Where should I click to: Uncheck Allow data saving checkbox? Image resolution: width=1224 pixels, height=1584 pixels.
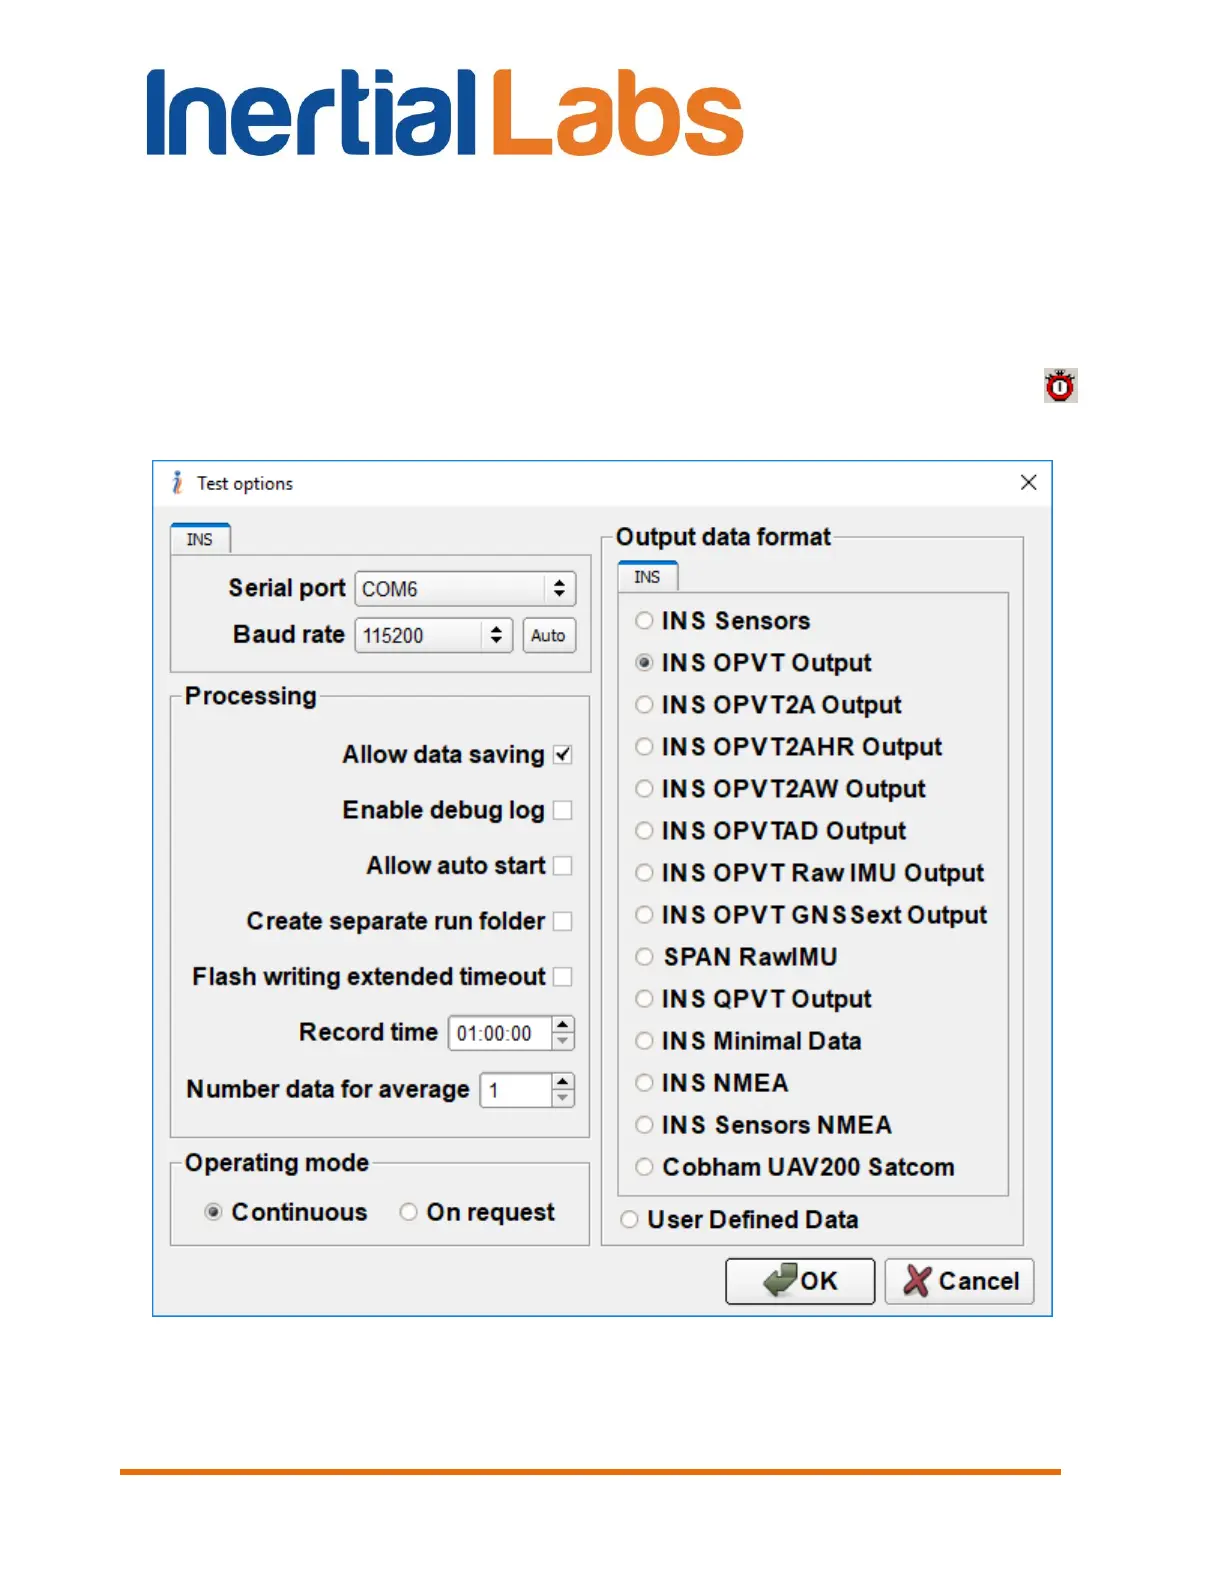pos(563,755)
